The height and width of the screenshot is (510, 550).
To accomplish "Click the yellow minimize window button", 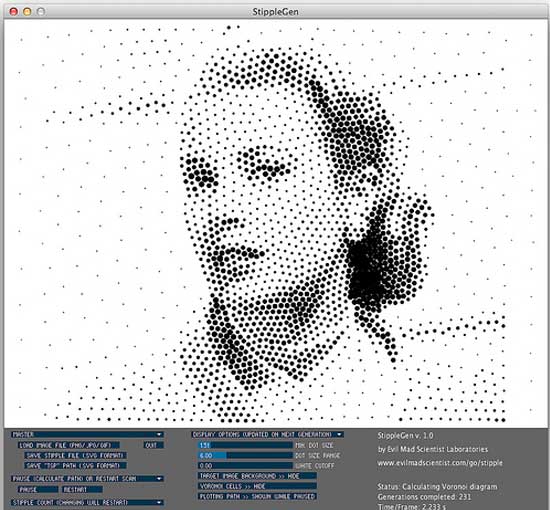I will (27, 12).
